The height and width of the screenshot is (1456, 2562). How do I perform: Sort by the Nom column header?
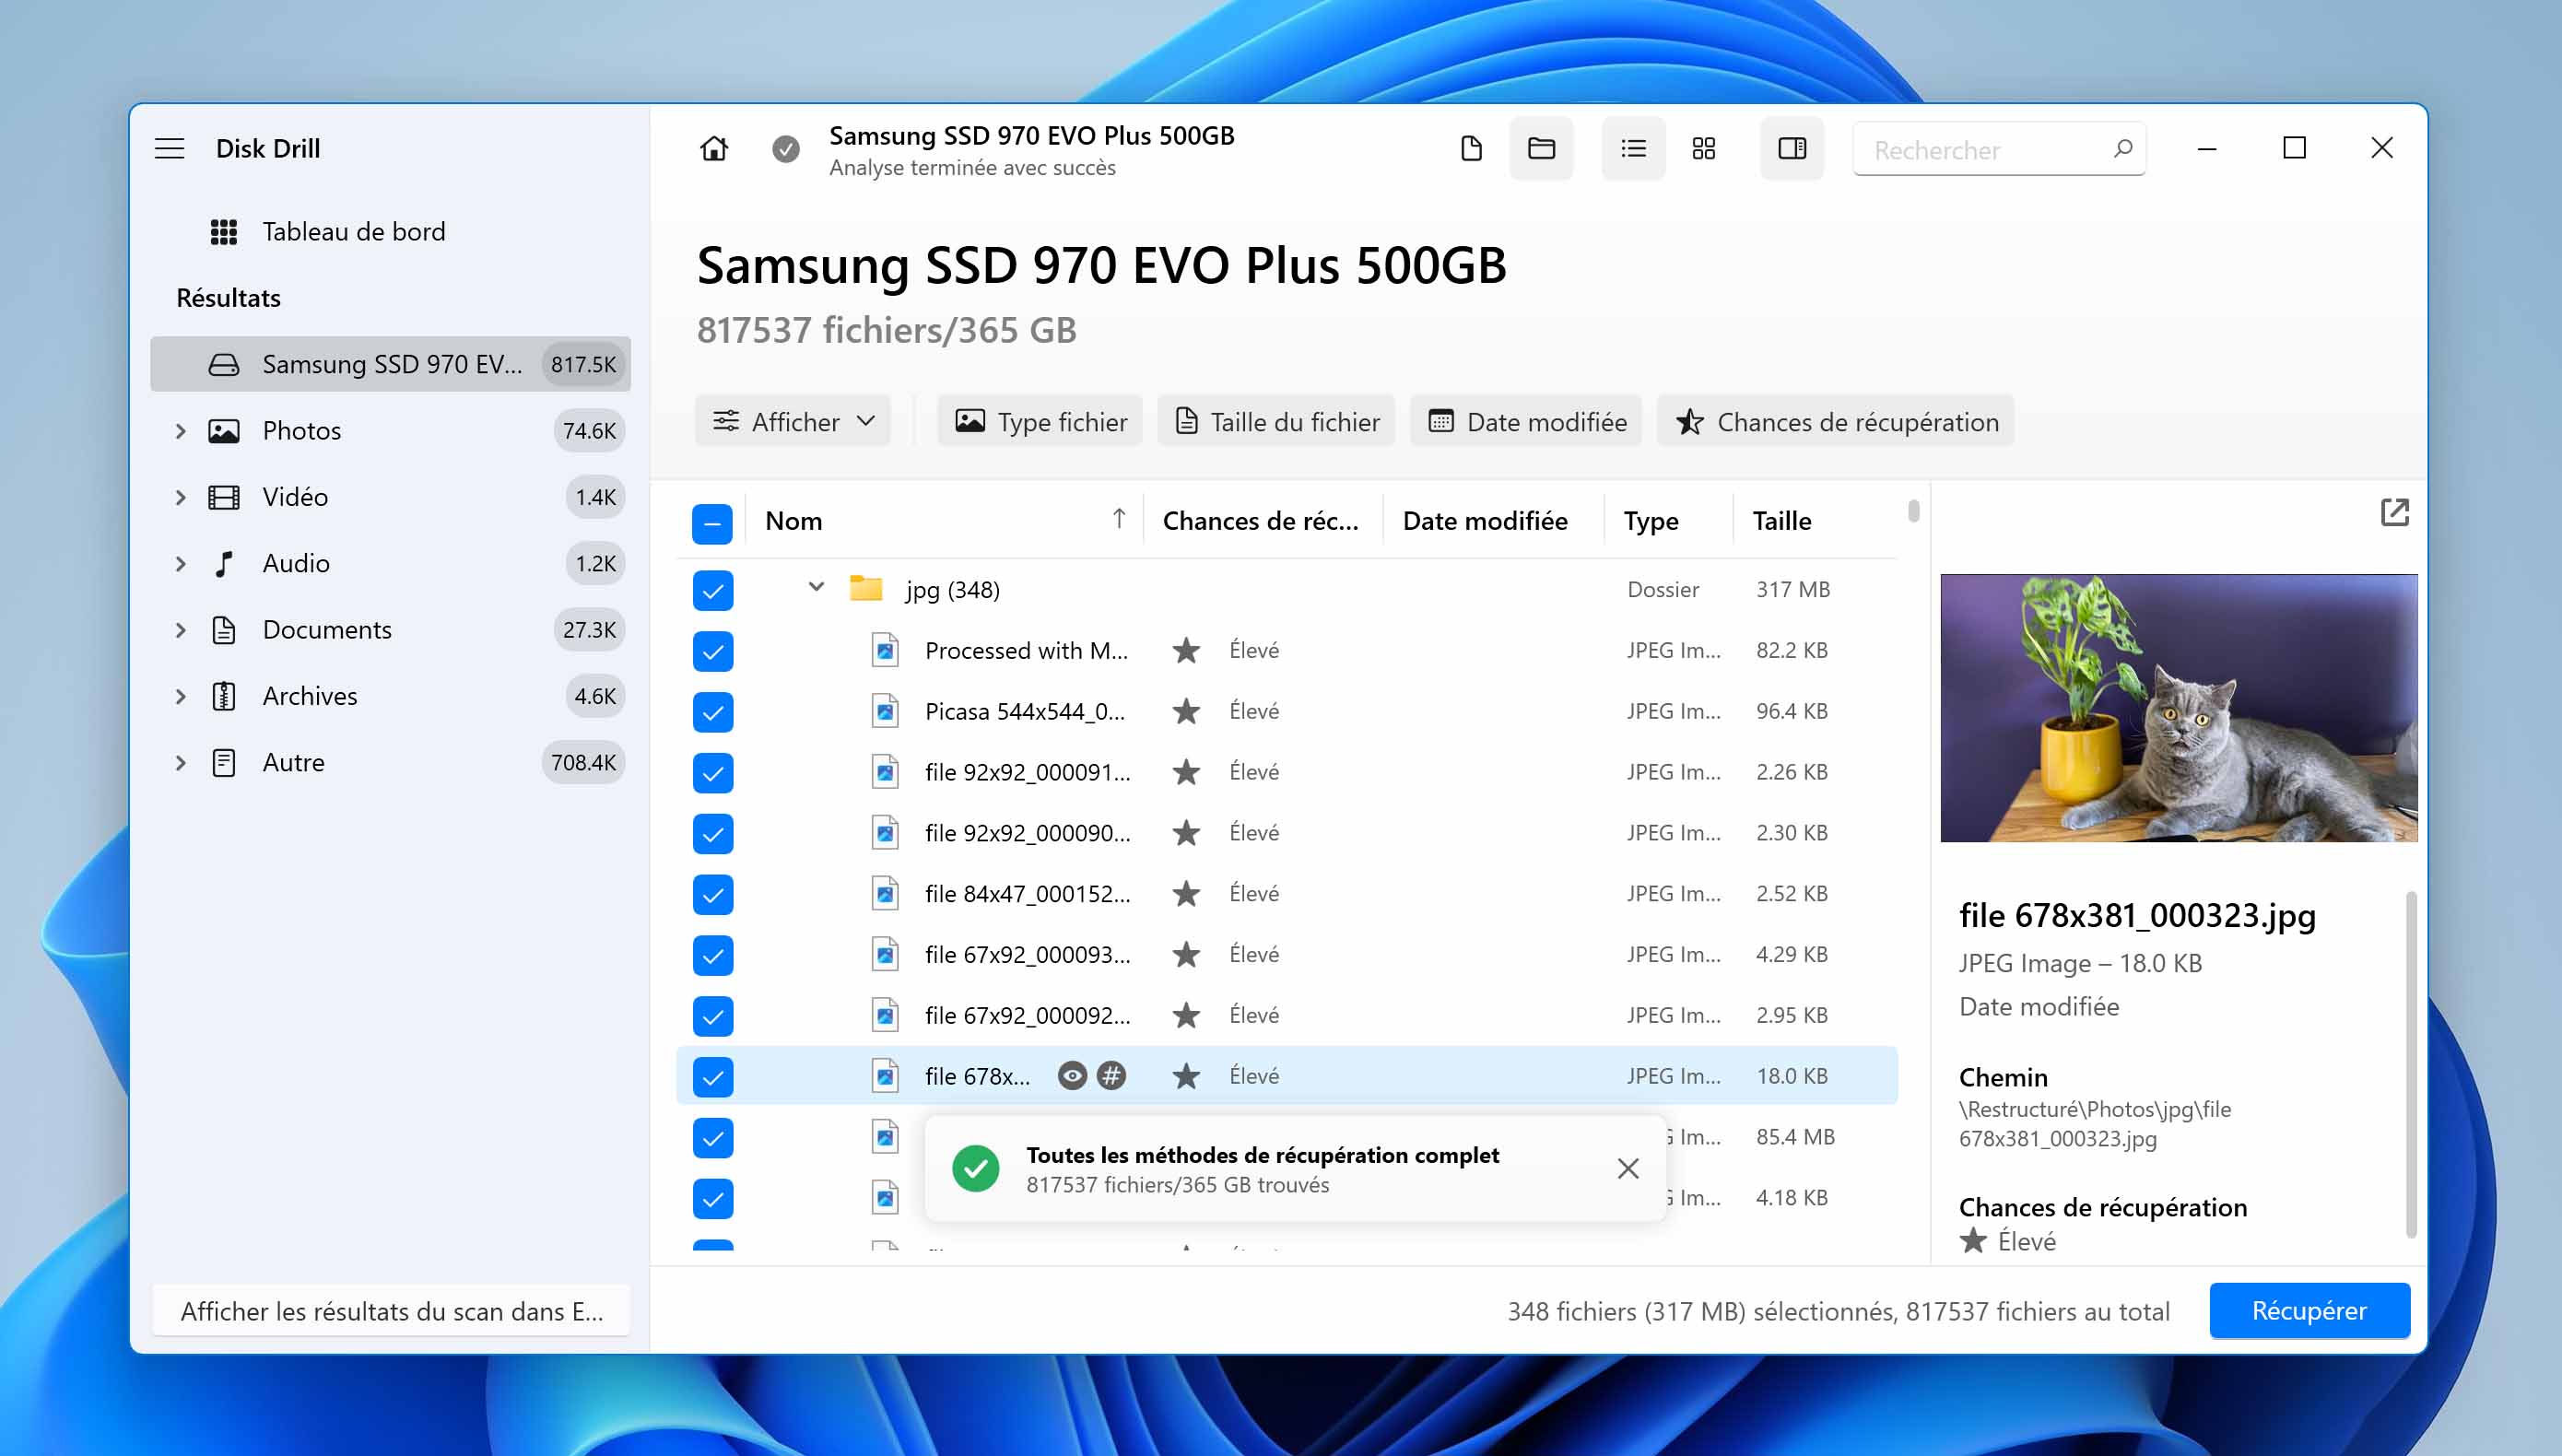coord(944,521)
